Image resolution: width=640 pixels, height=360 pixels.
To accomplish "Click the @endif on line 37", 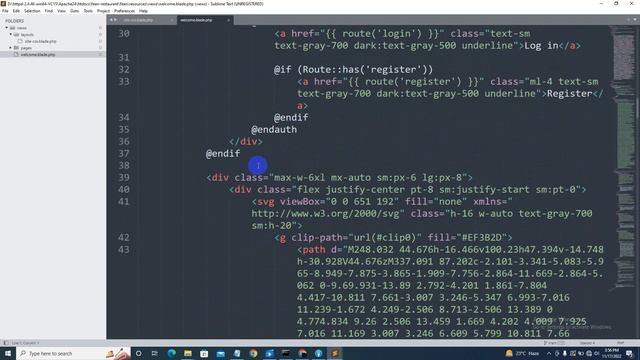I will pyautogui.click(x=223, y=153).
